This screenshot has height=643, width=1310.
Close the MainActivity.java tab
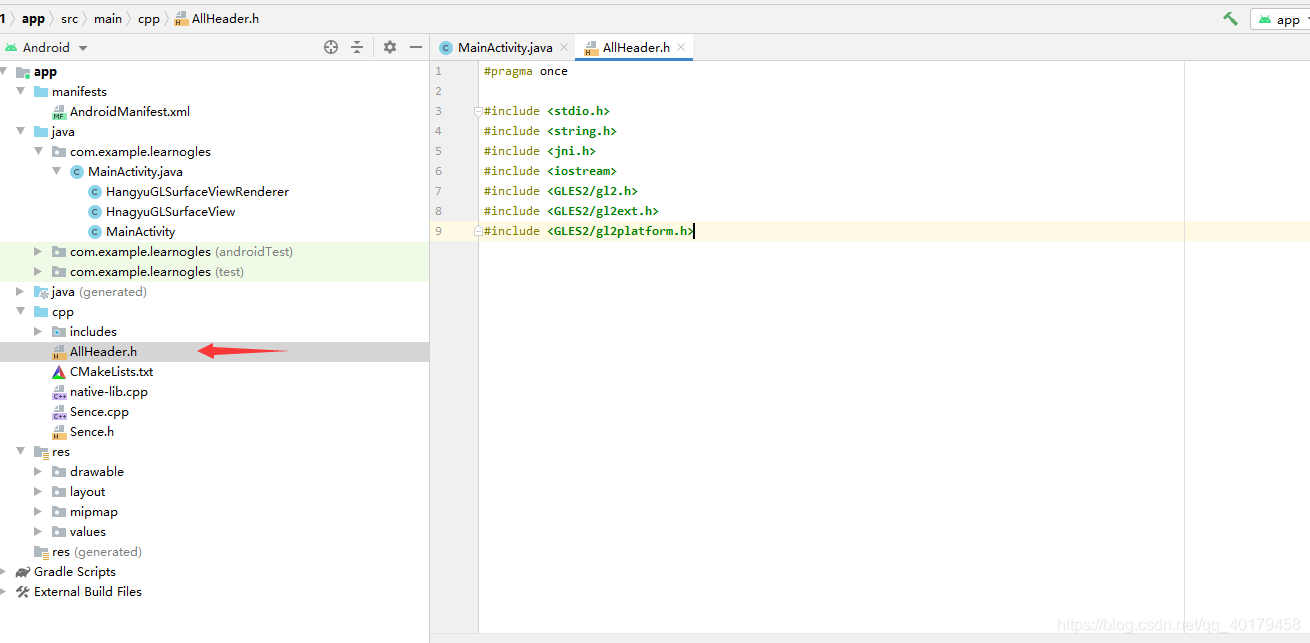(x=564, y=47)
